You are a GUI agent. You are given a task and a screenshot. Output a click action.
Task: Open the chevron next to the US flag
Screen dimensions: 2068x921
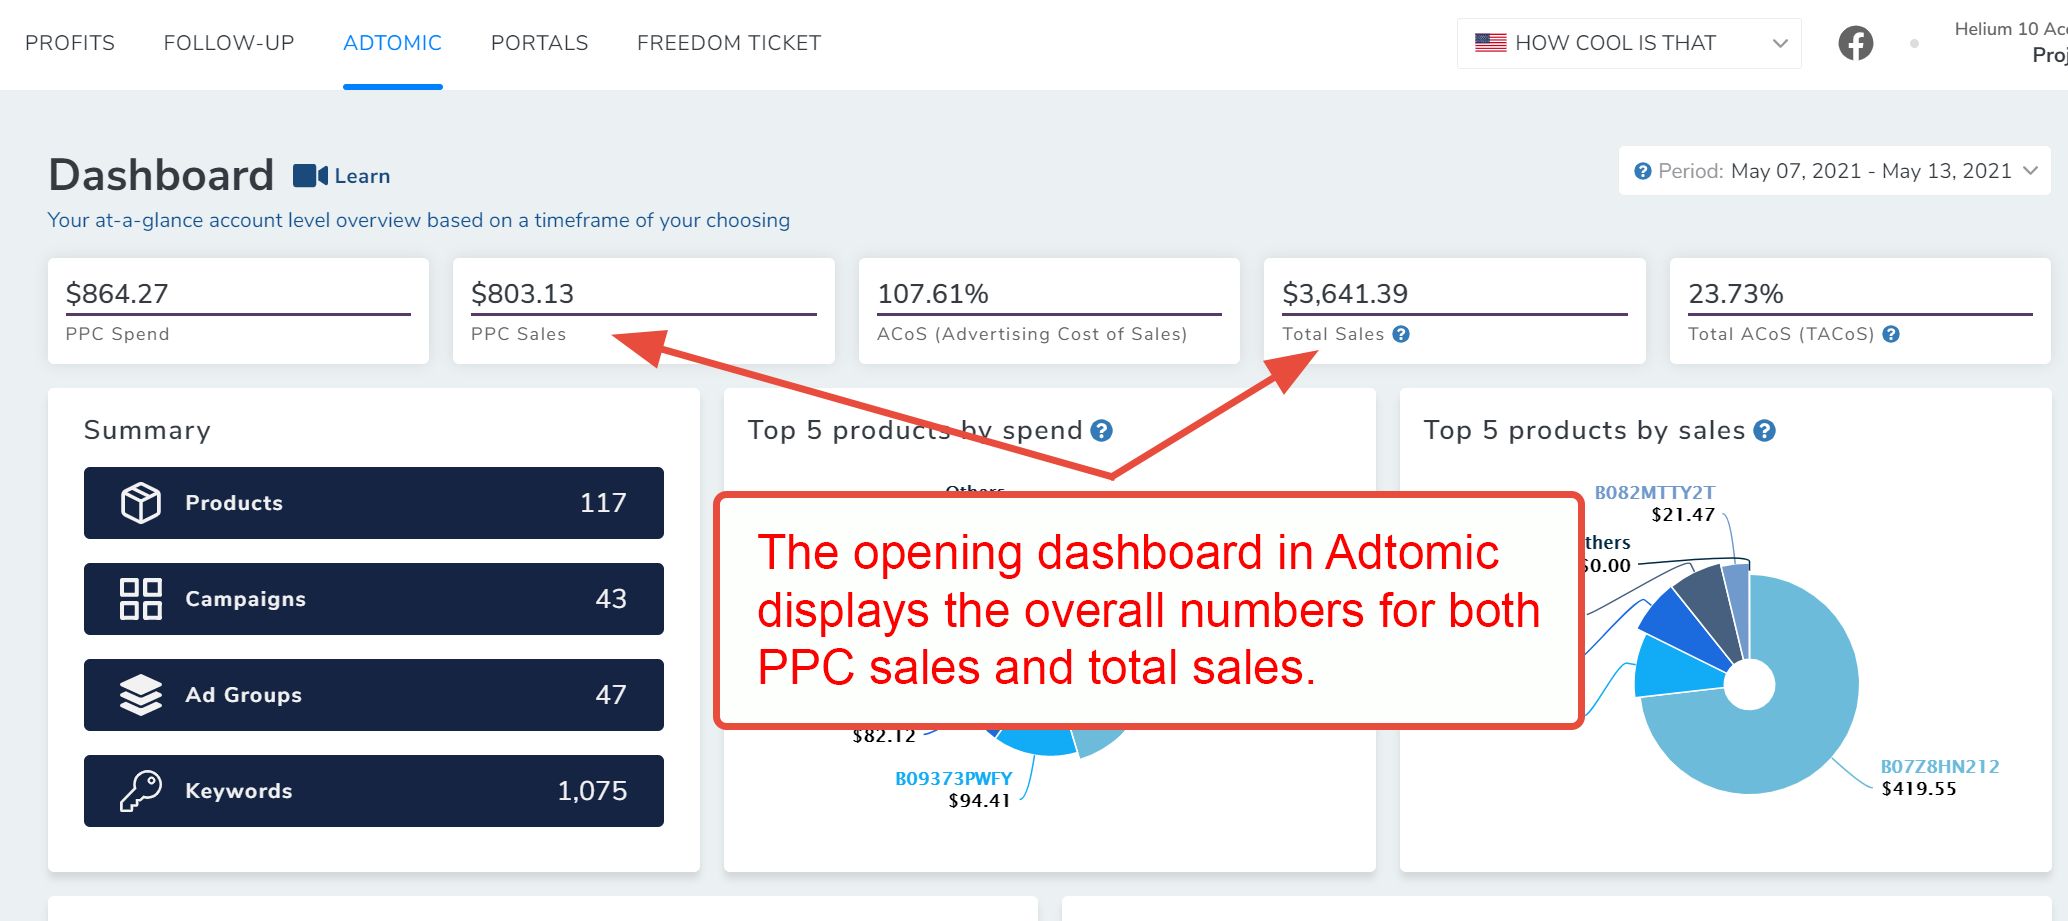coord(1781,43)
